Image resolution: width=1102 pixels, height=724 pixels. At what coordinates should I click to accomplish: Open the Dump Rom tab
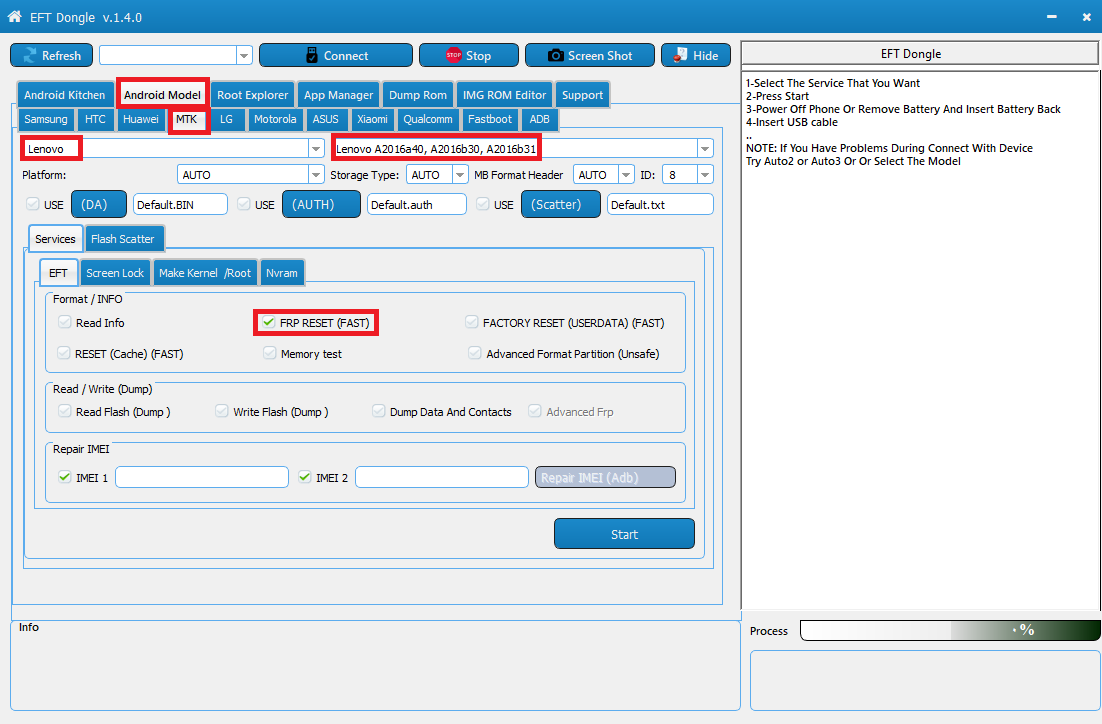[417, 95]
